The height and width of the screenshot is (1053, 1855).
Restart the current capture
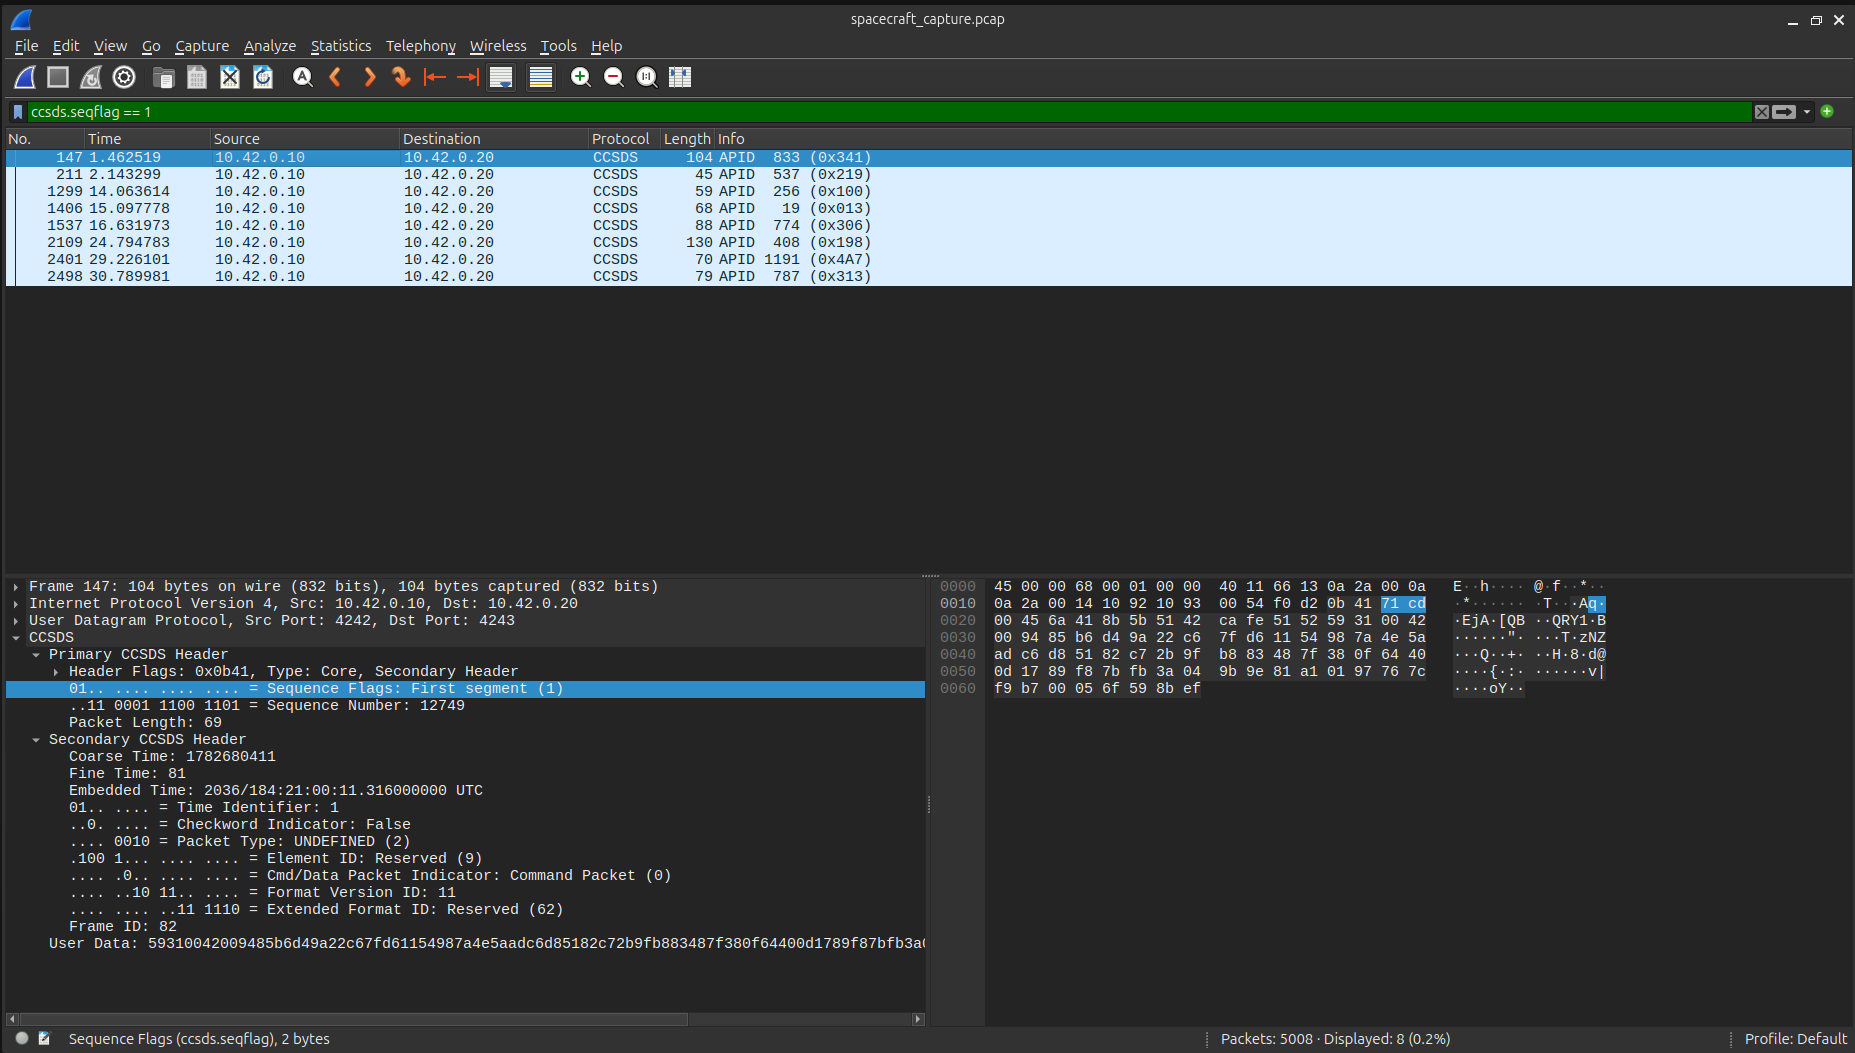click(x=91, y=77)
